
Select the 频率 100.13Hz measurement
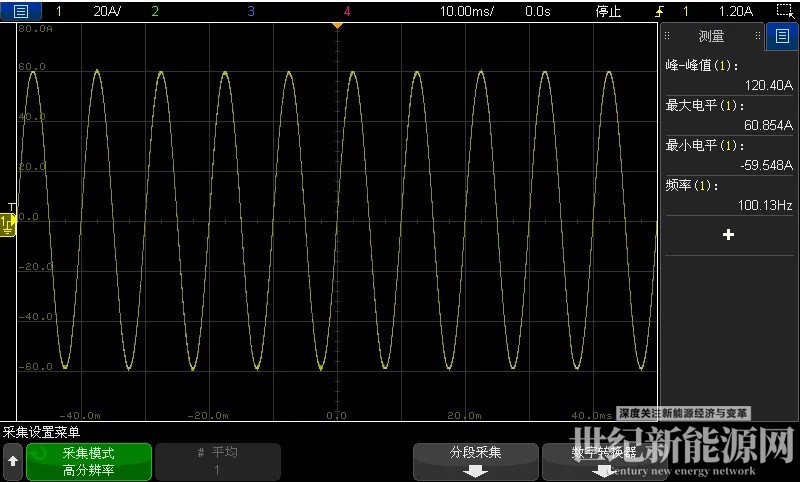[x=728, y=195]
